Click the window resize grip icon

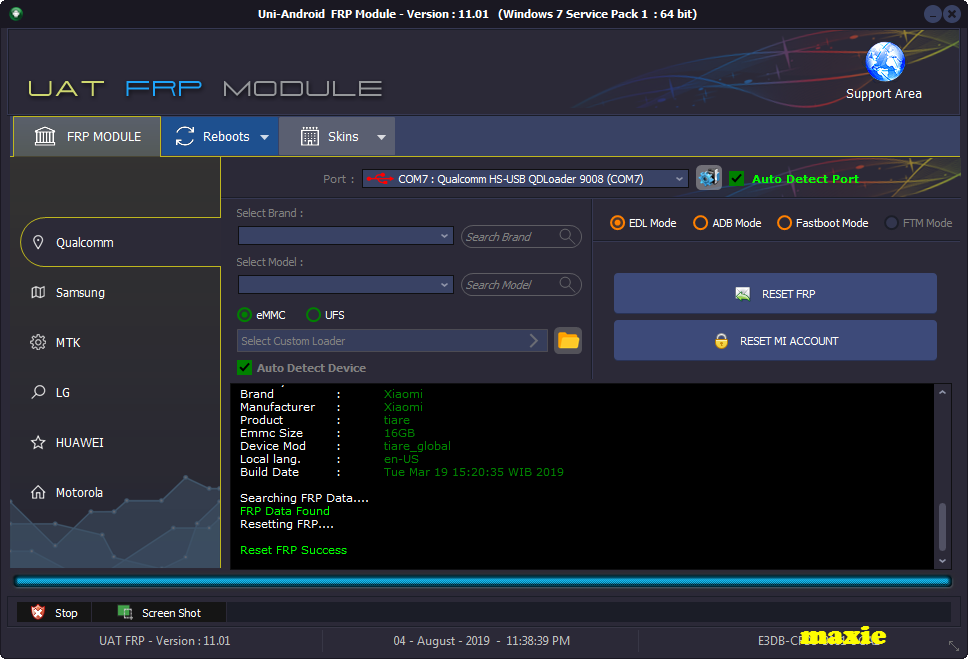click(954, 645)
